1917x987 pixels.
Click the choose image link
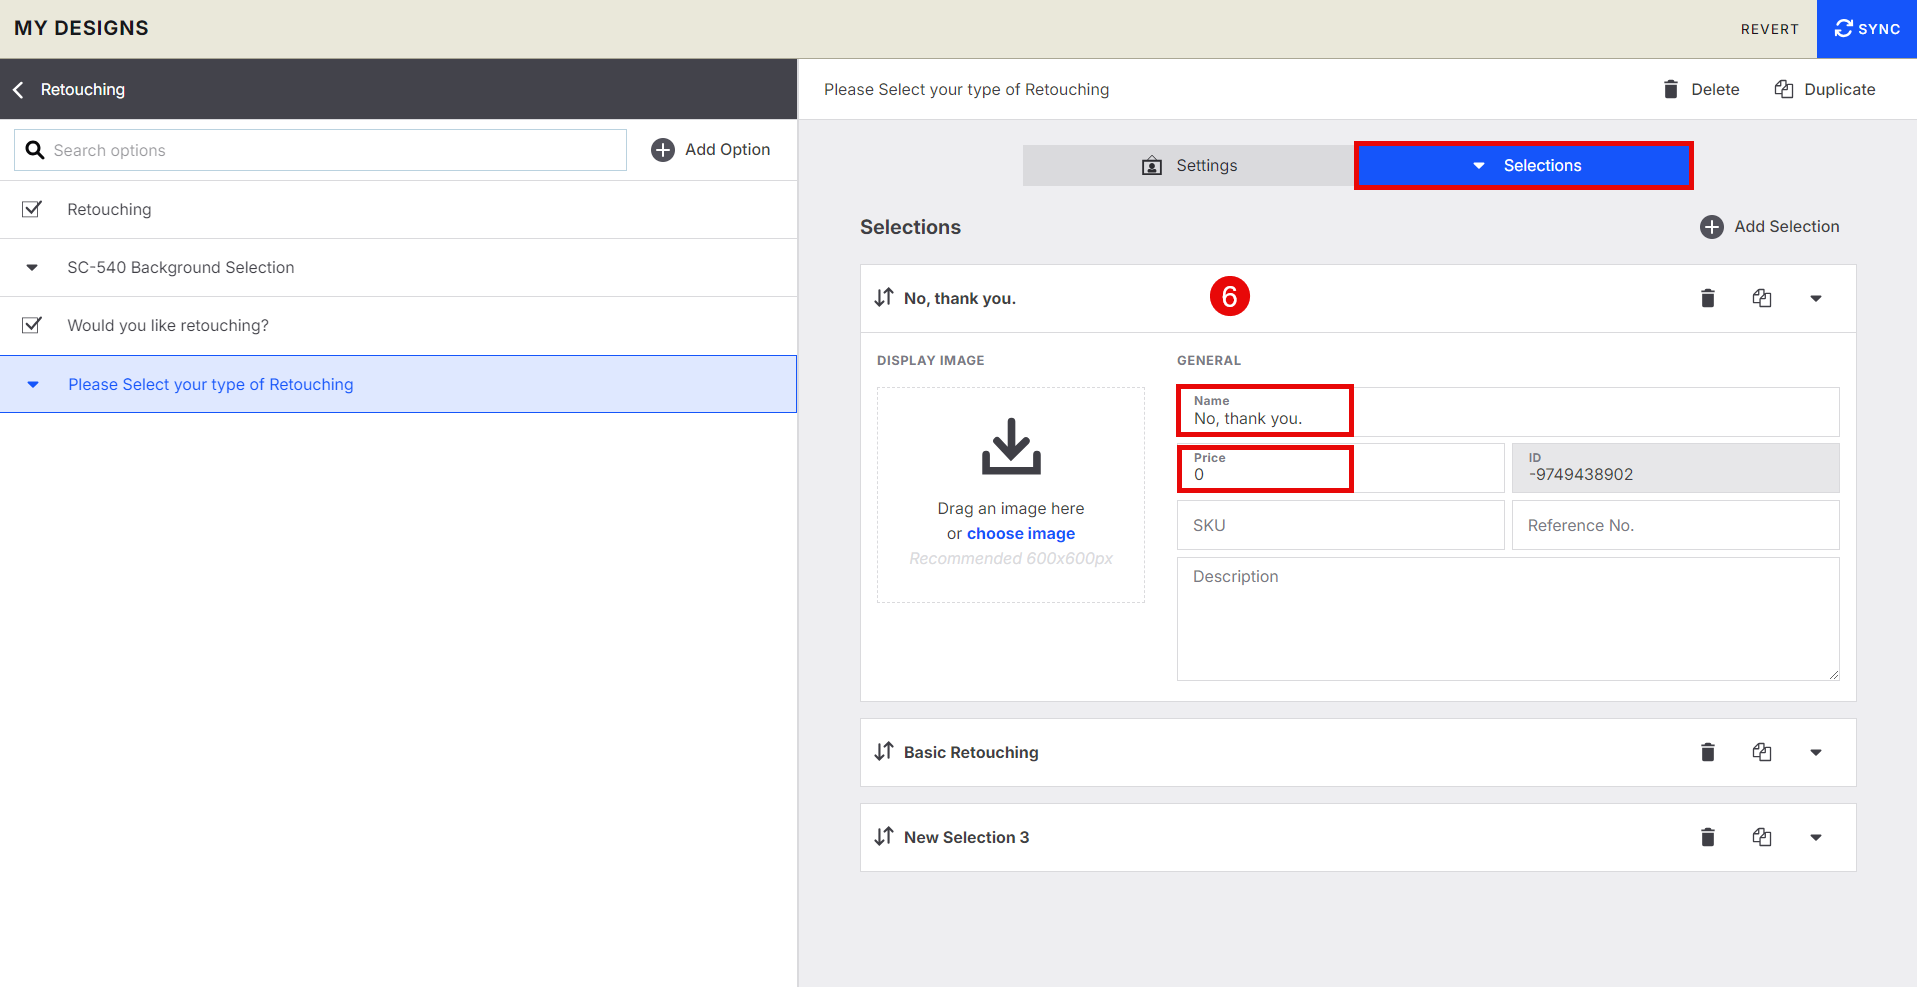tap(1021, 534)
